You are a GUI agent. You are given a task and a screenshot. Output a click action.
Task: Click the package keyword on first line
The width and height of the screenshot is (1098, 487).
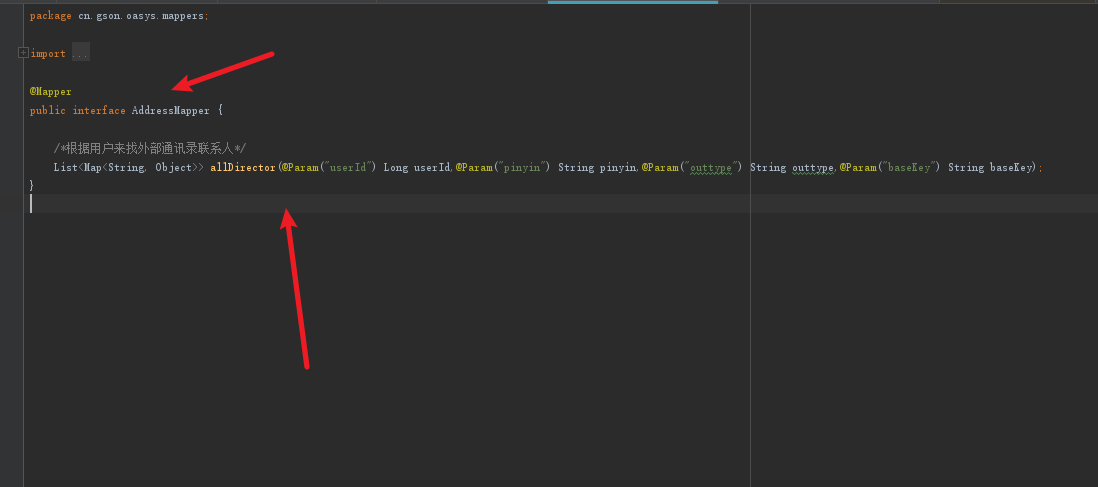click(x=51, y=16)
